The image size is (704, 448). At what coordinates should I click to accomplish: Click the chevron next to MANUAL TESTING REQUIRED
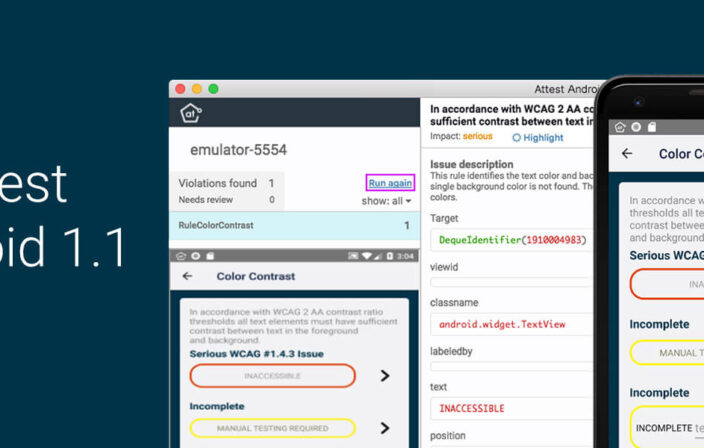click(385, 428)
